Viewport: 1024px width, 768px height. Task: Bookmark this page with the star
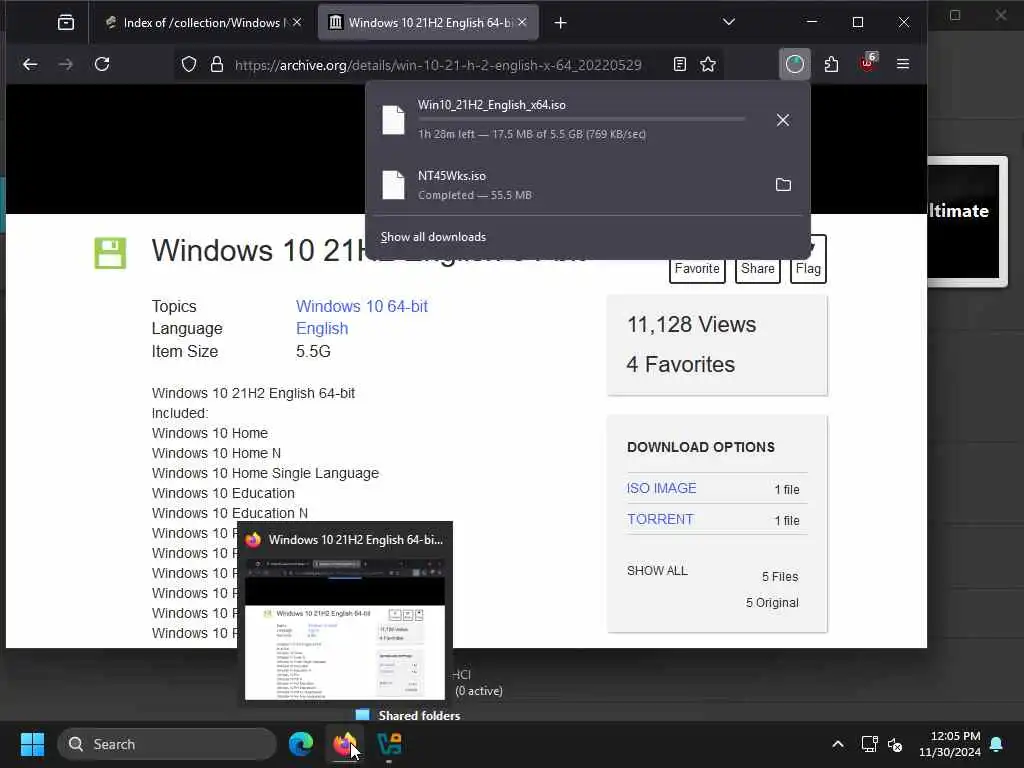click(x=708, y=64)
